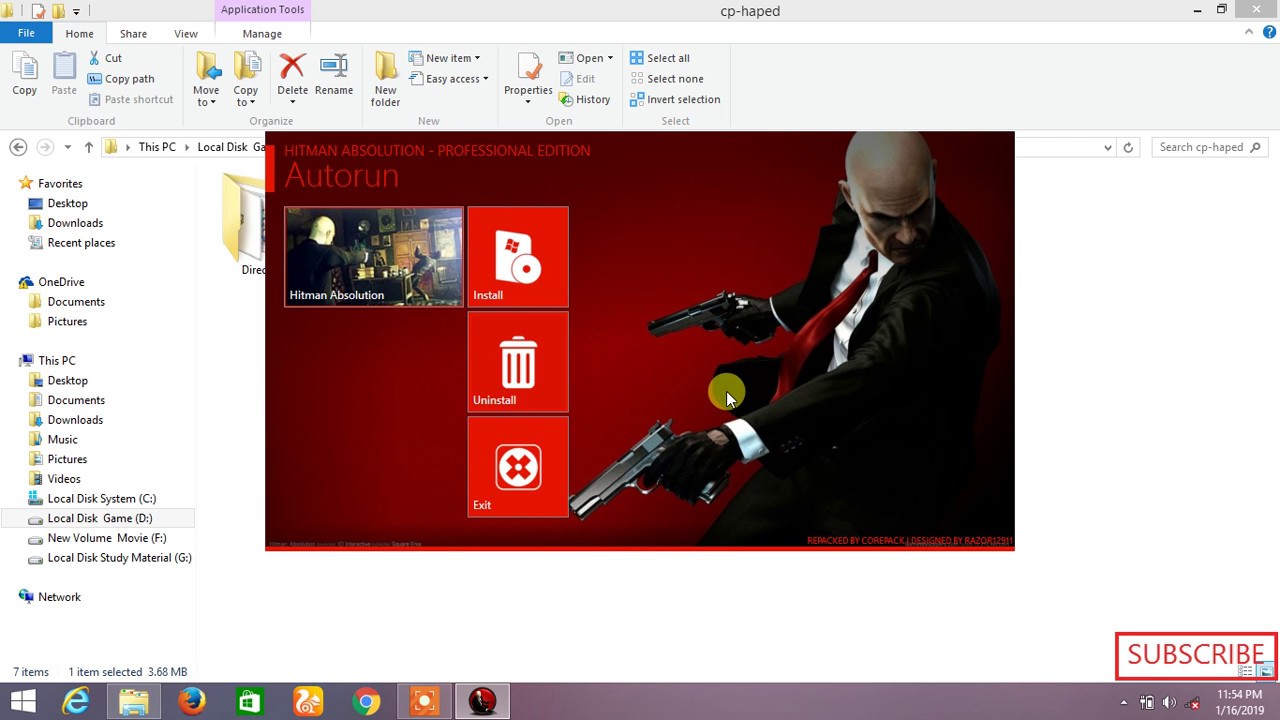Open the History icon in the Open group

(x=586, y=99)
